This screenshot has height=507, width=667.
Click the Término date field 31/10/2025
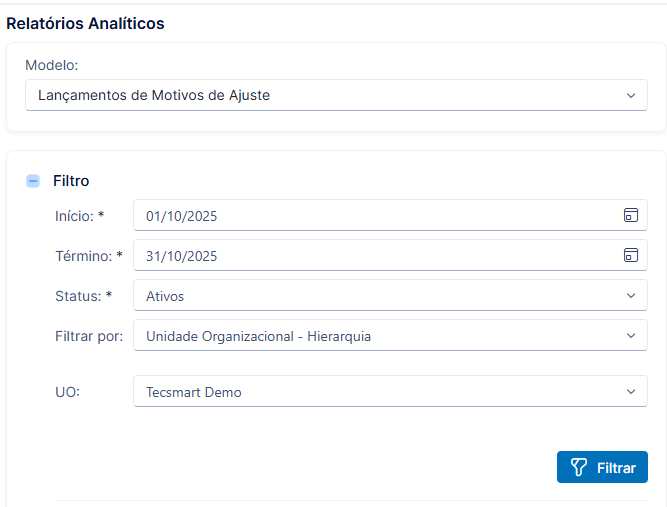(x=390, y=255)
